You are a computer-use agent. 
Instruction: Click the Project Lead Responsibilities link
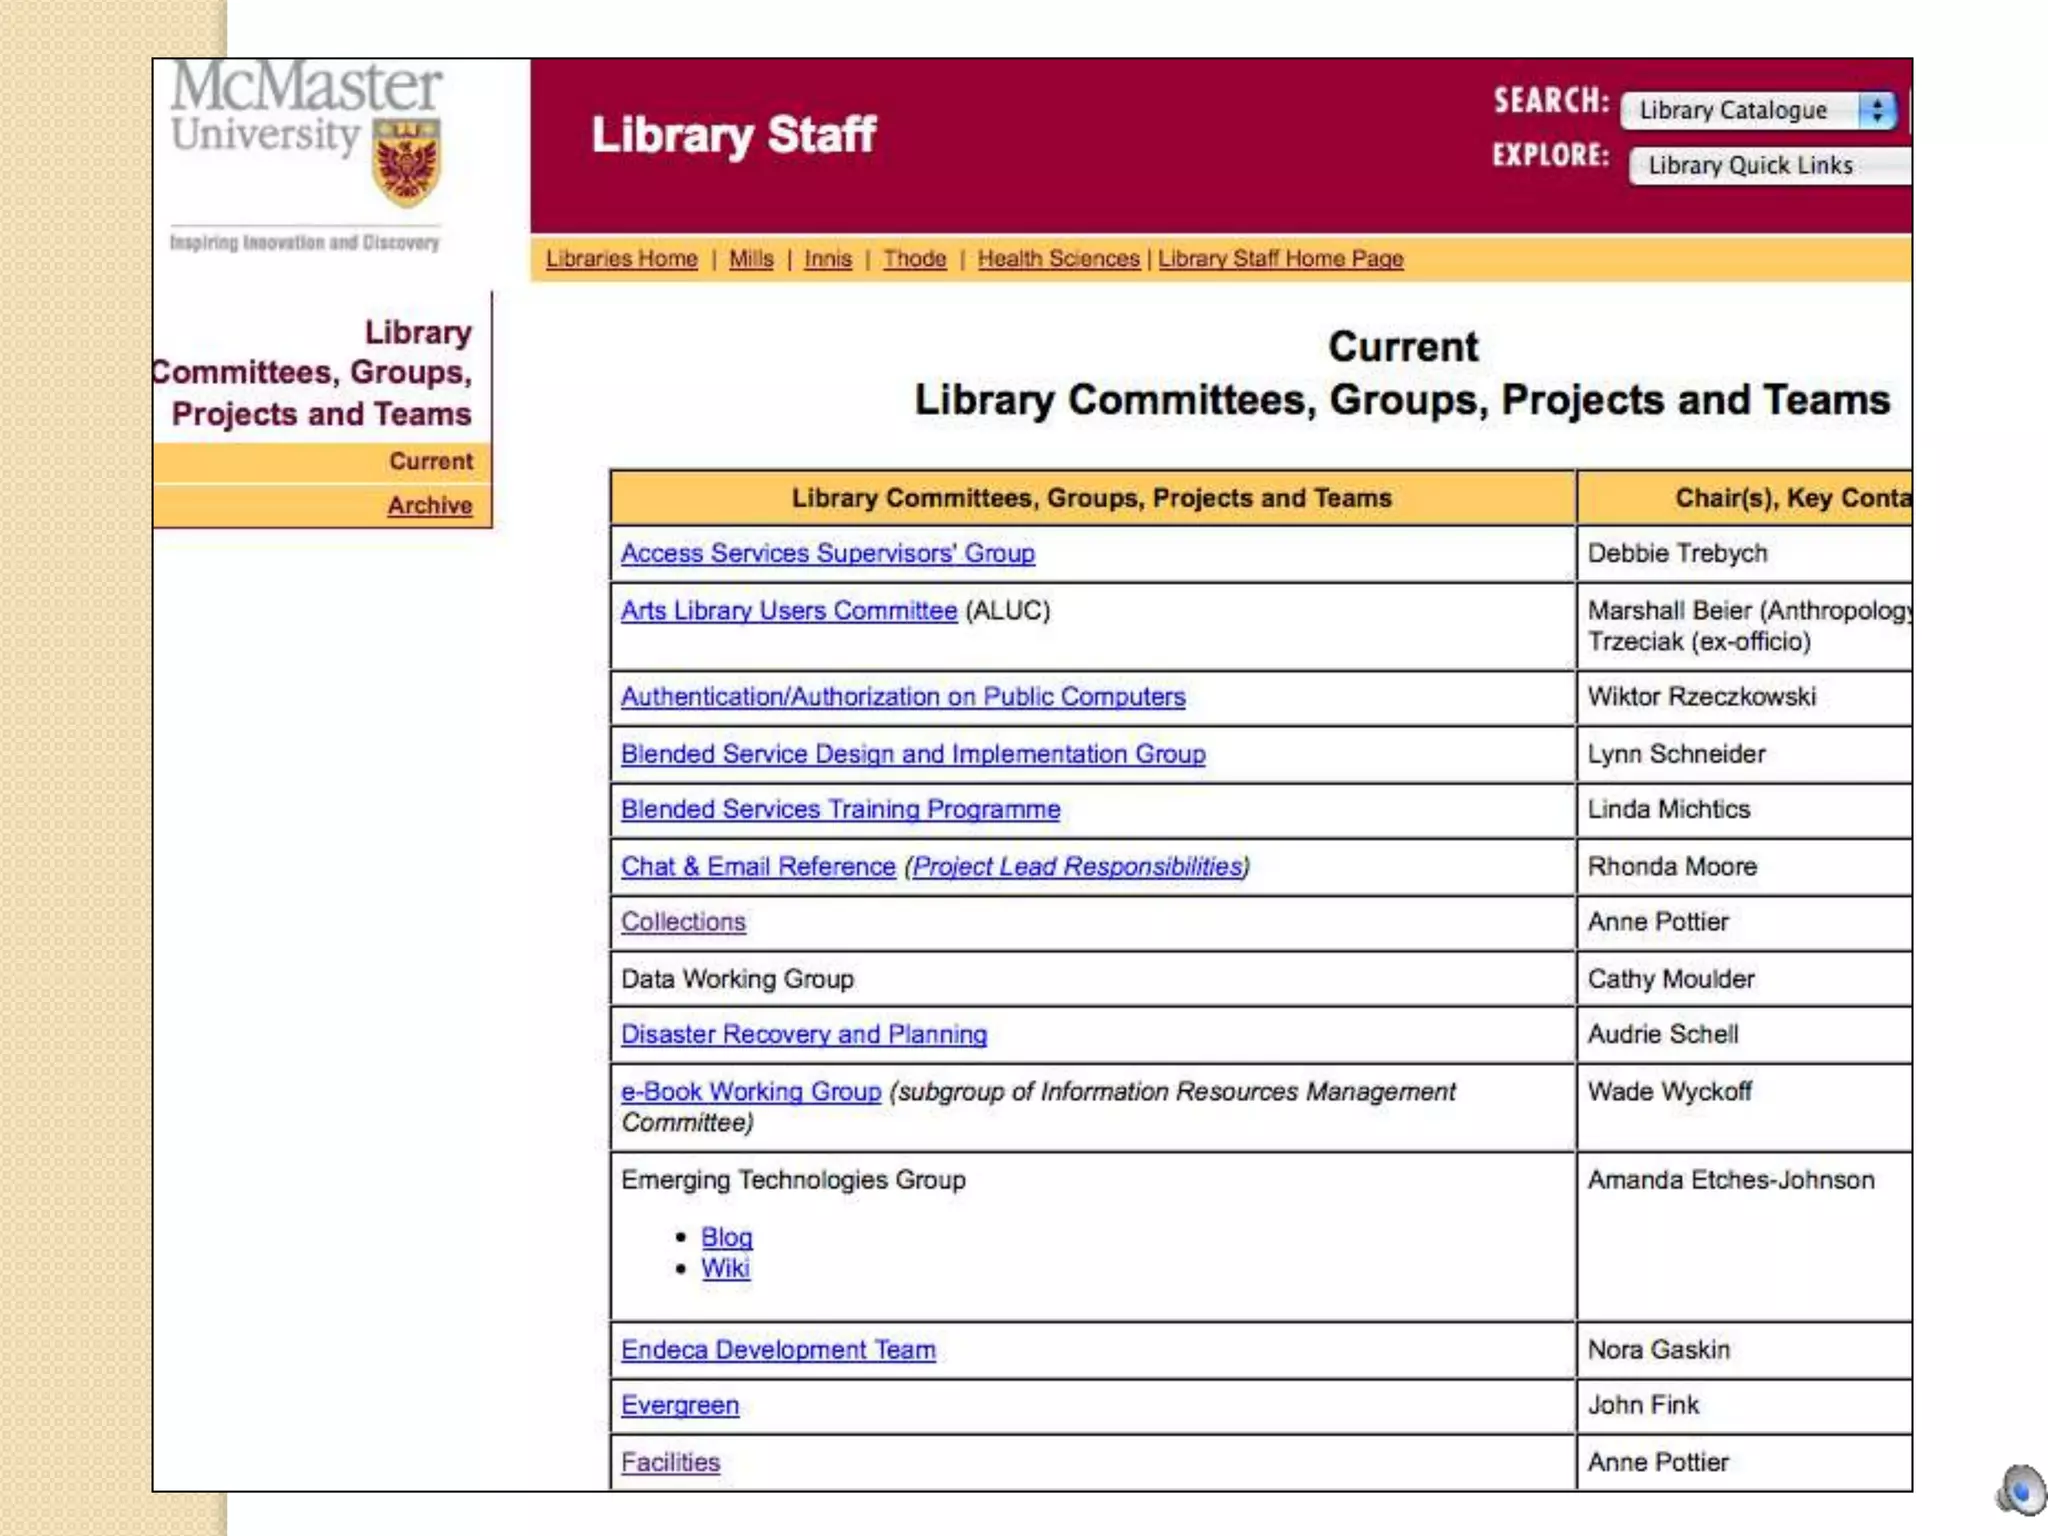point(1076,867)
